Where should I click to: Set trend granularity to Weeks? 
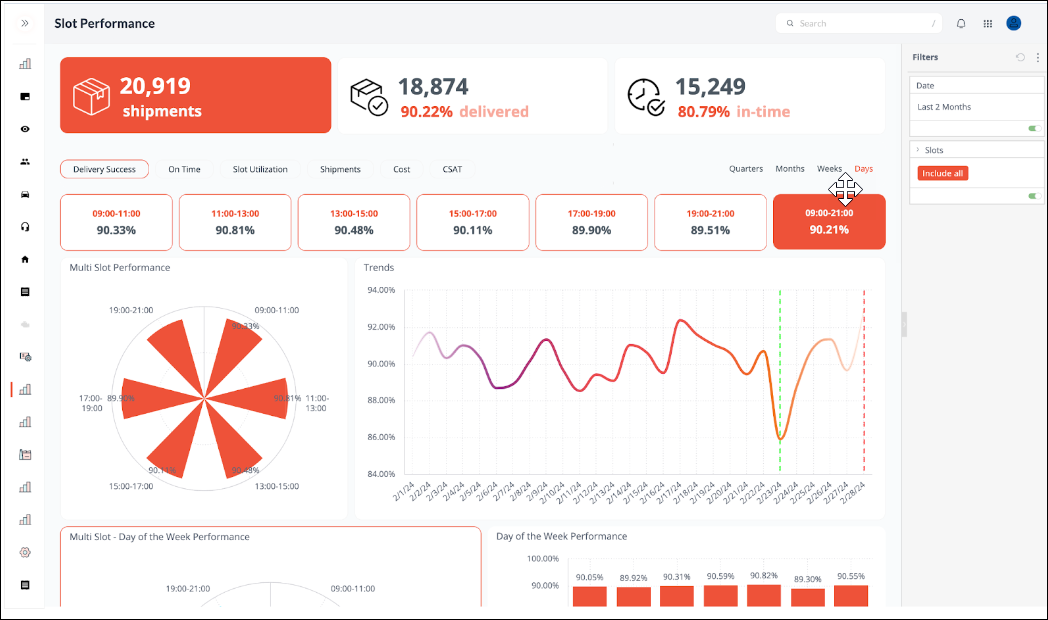(x=829, y=169)
